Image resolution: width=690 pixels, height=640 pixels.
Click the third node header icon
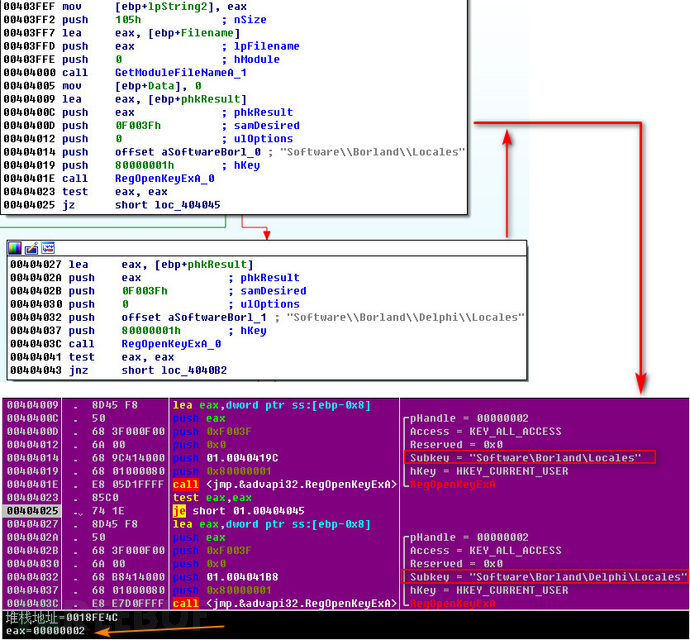click(48, 248)
